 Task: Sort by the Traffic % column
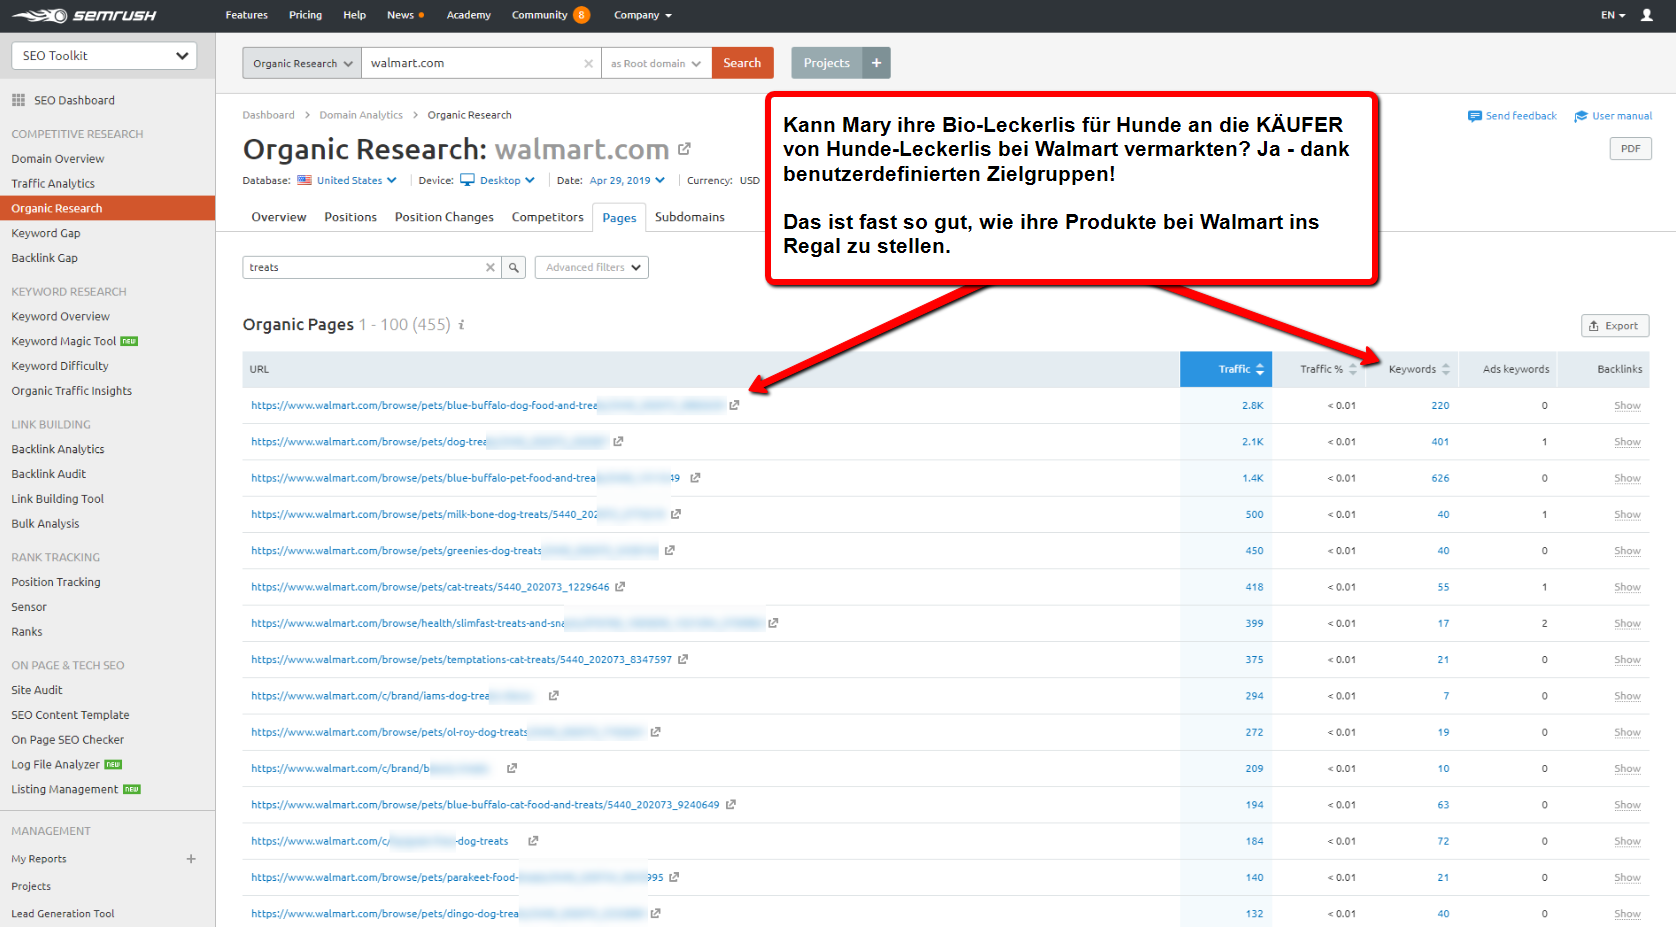pos(1327,369)
